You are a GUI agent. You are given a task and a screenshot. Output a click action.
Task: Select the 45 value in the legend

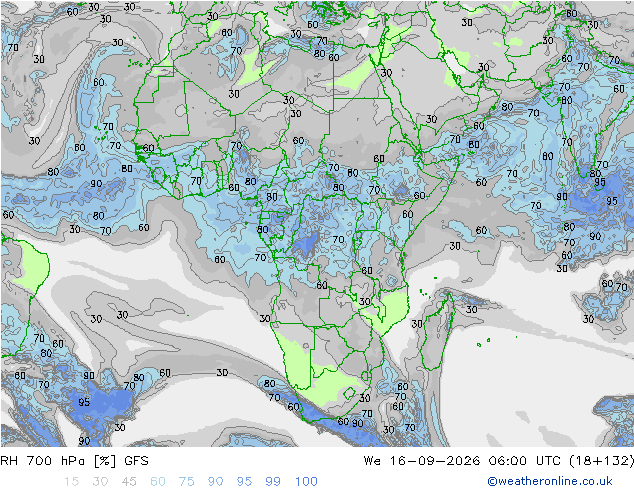coord(129,481)
